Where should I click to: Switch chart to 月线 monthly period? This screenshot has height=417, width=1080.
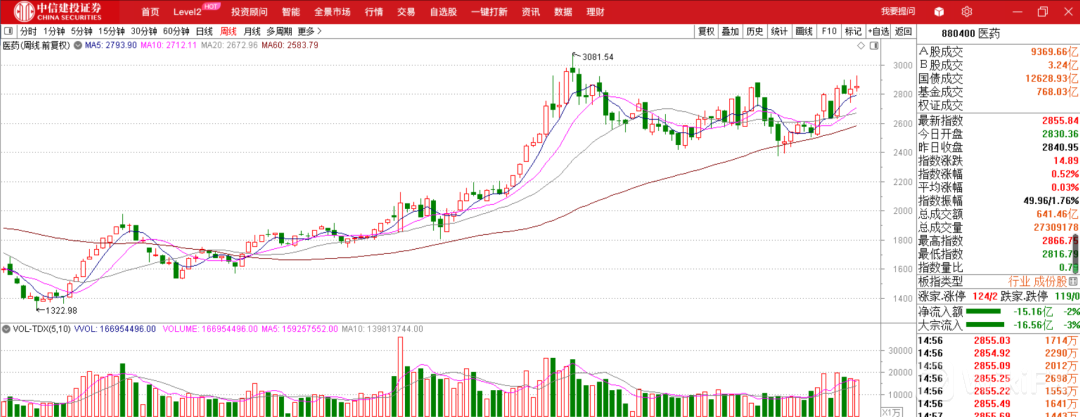(x=252, y=31)
